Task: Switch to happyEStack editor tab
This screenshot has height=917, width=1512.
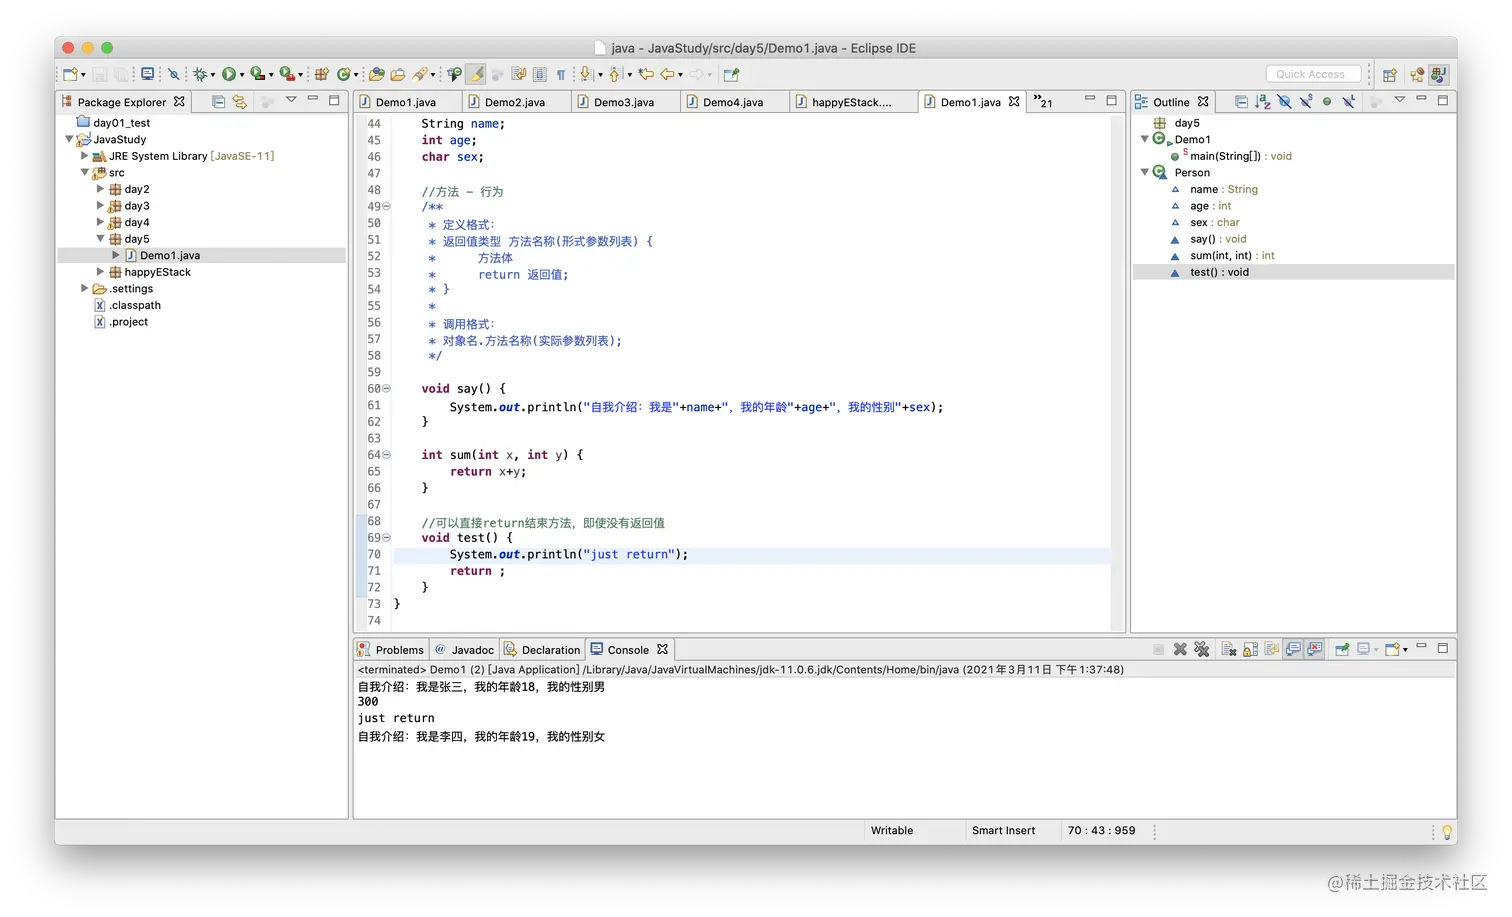Action: click(851, 102)
